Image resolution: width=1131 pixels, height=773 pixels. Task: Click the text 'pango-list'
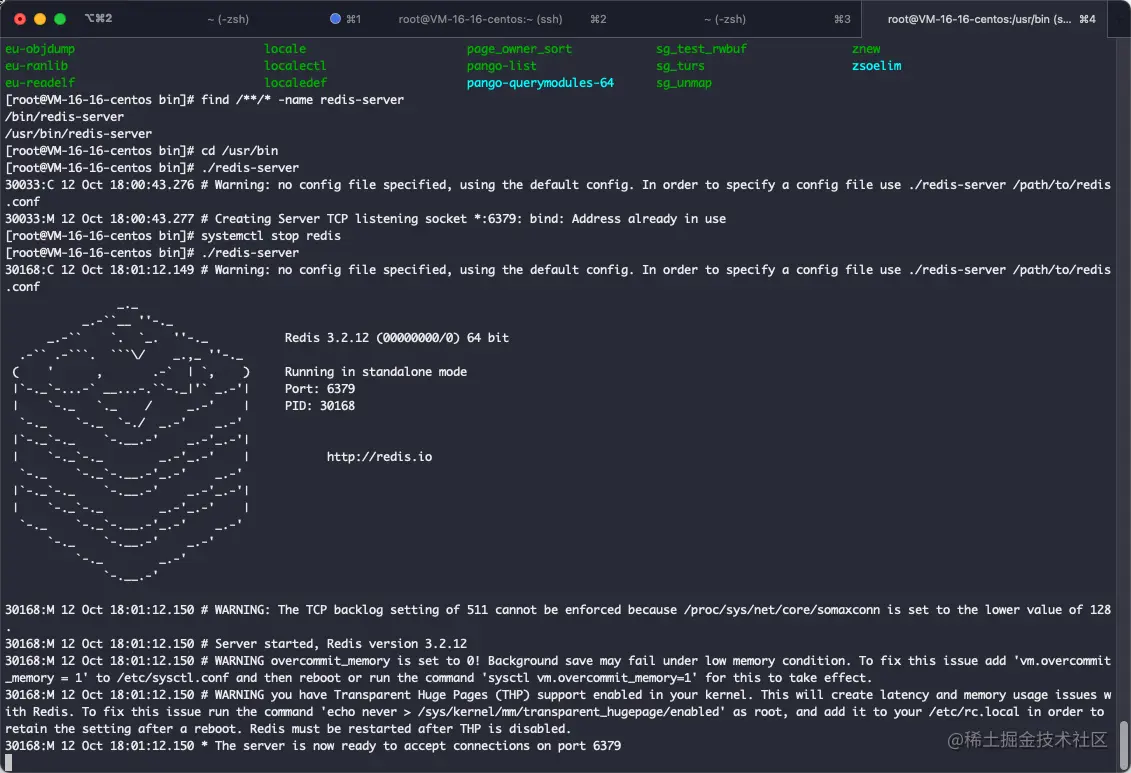click(501, 66)
